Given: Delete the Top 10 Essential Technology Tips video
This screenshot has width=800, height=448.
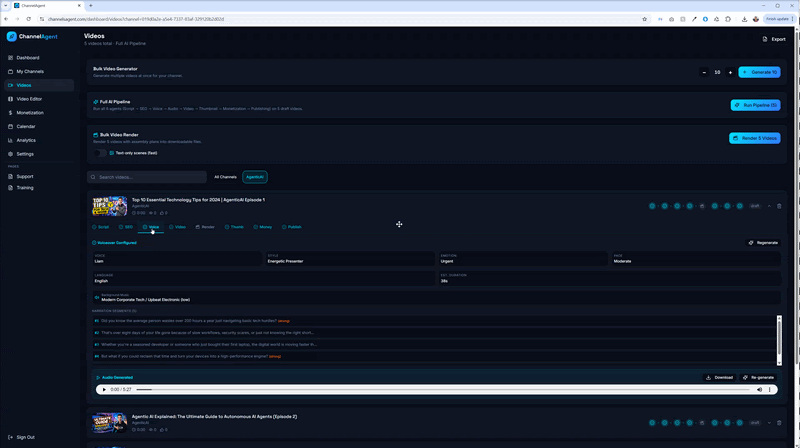Looking at the screenshot, I should pyautogui.click(x=779, y=206).
